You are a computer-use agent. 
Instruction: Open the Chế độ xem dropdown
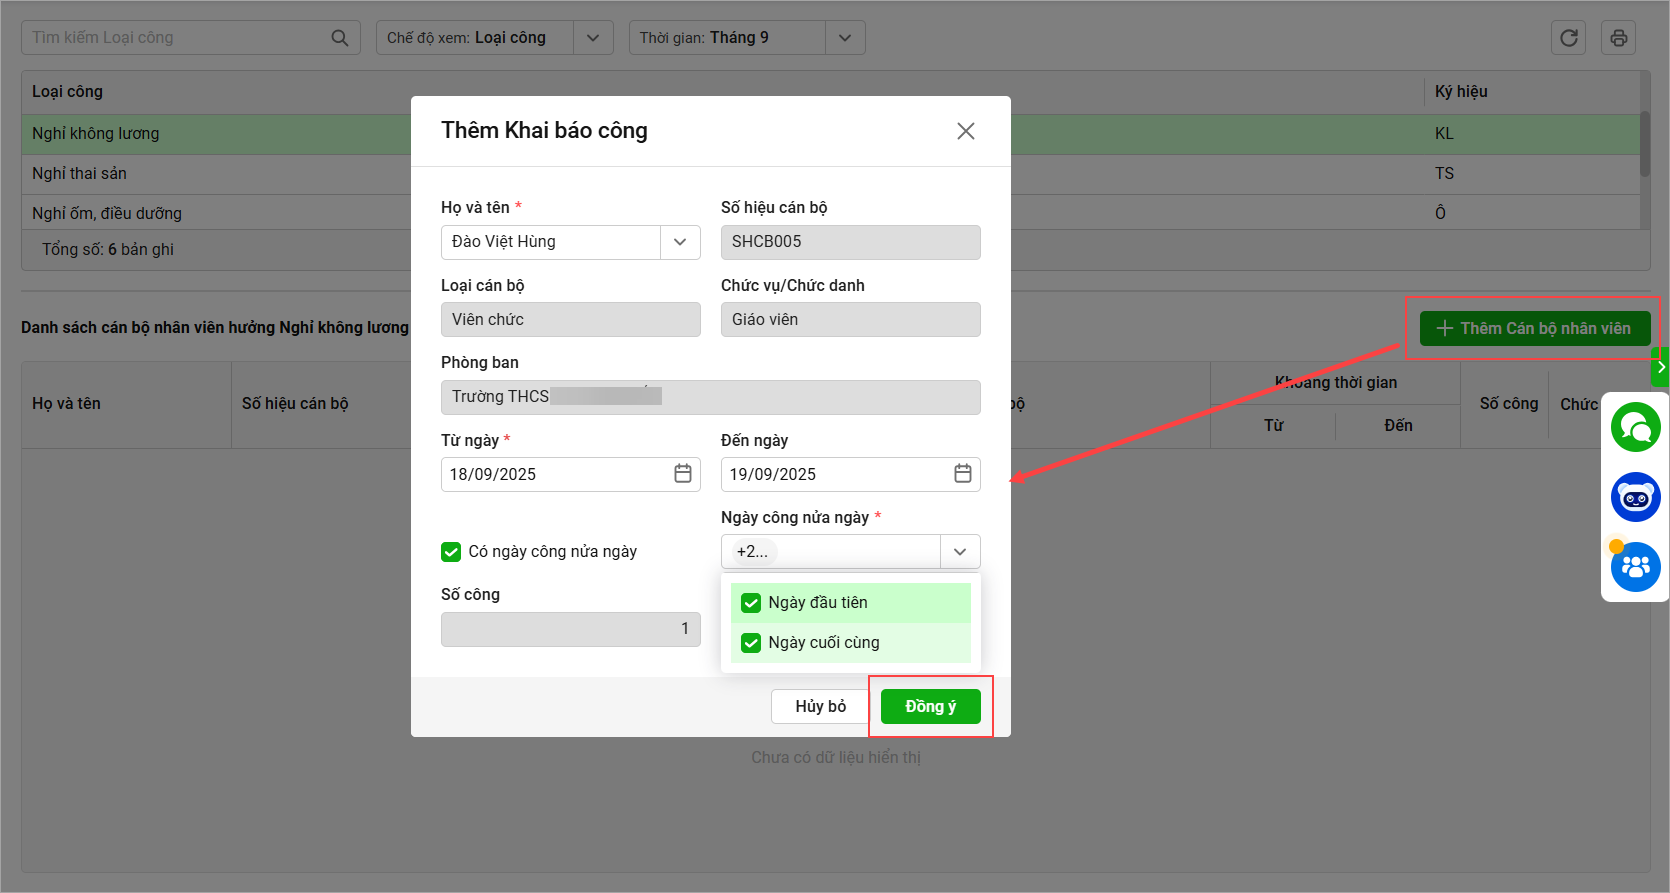click(593, 38)
